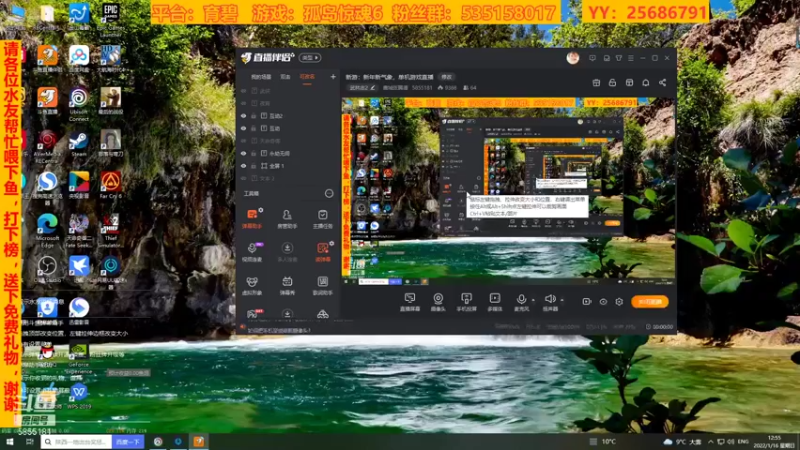
Task: Click the preview eye icon near settings gear
Action: (x=603, y=302)
